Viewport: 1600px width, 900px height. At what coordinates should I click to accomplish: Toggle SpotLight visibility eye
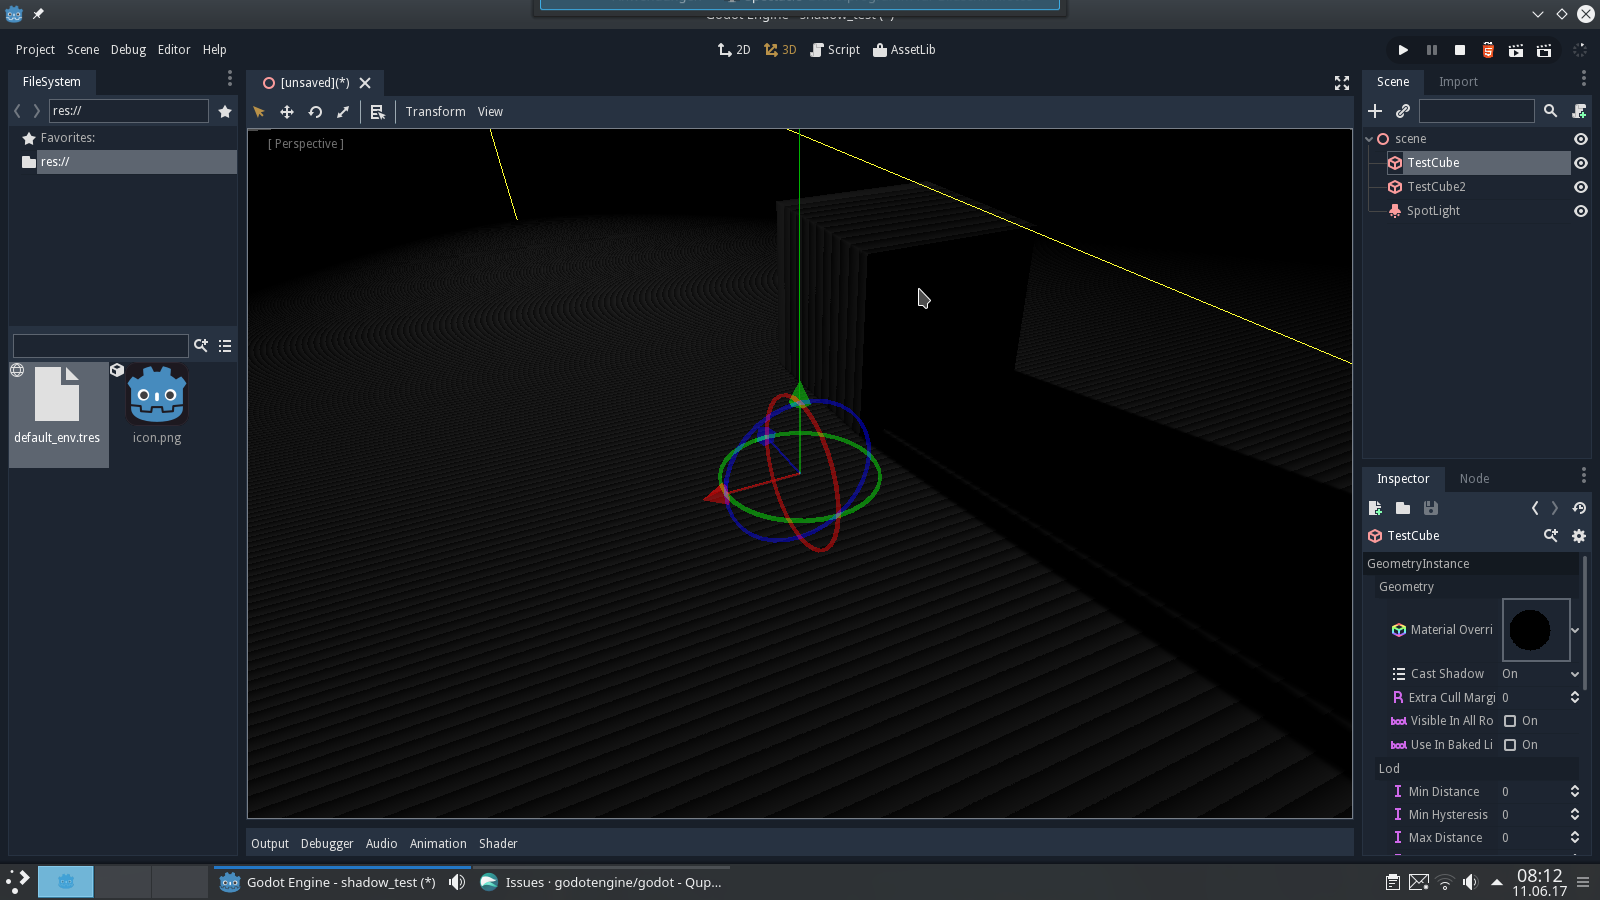coord(1581,211)
